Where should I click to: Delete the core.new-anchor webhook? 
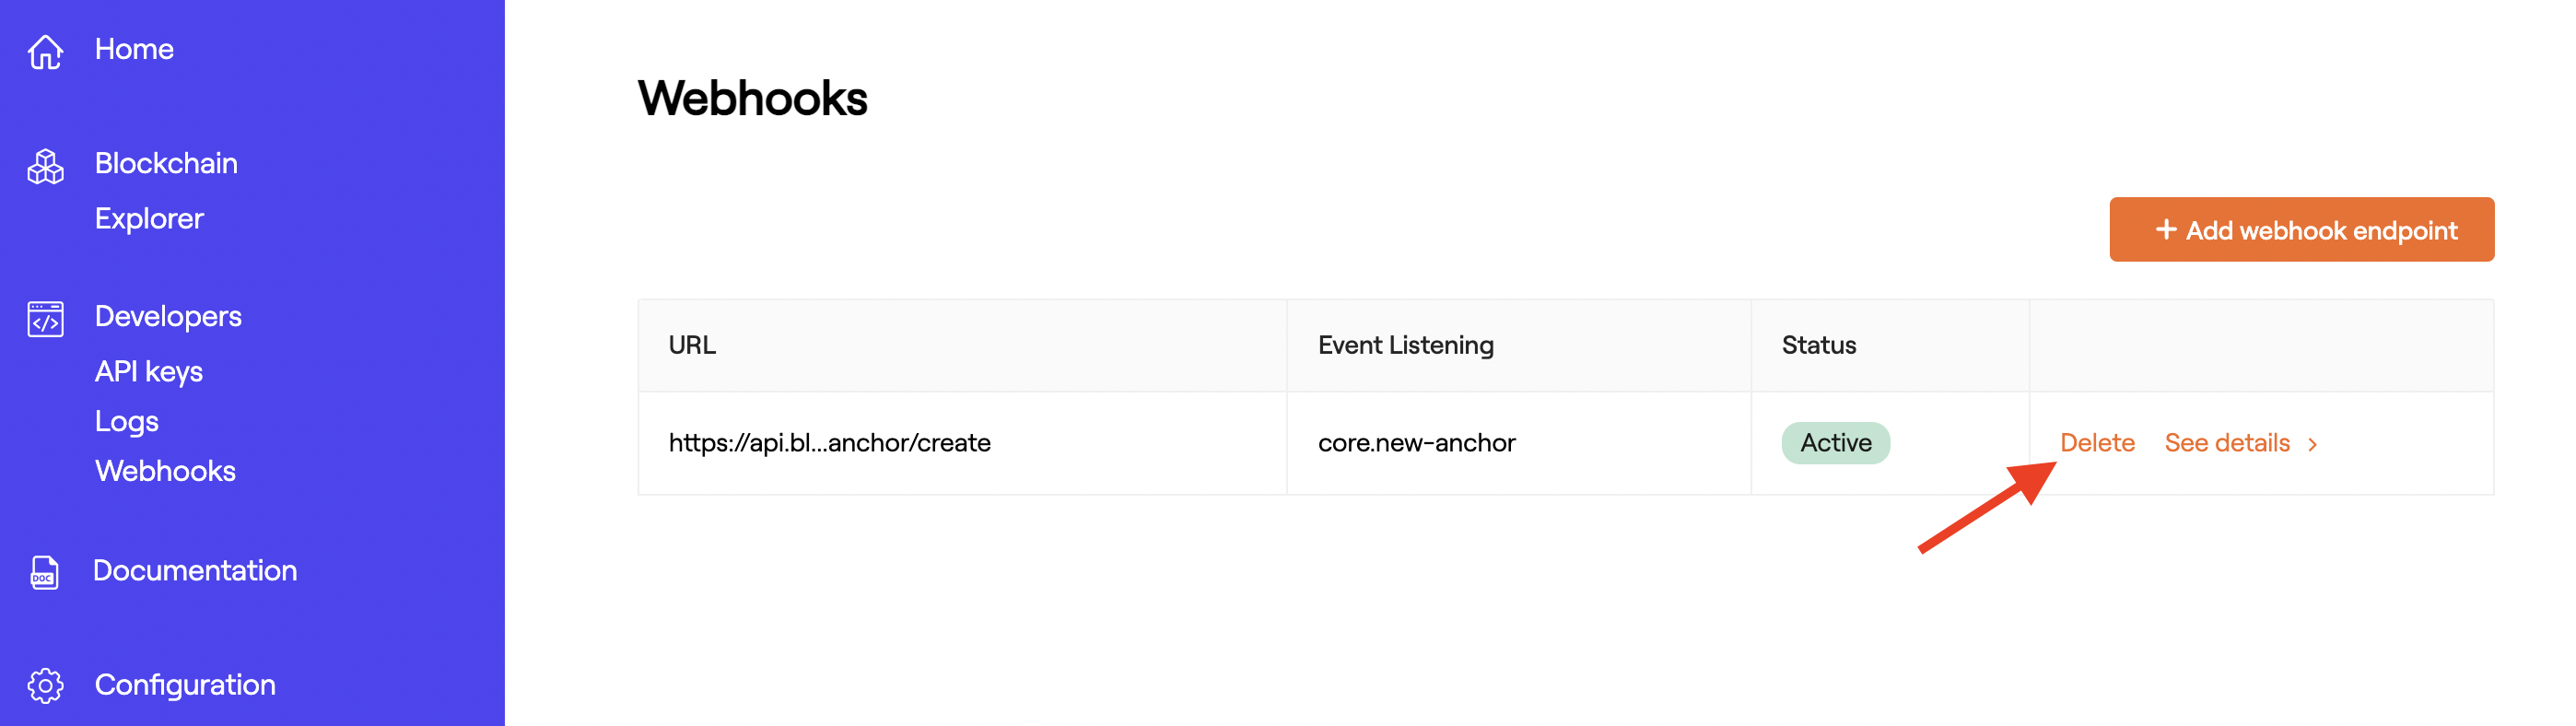[x=2097, y=442]
